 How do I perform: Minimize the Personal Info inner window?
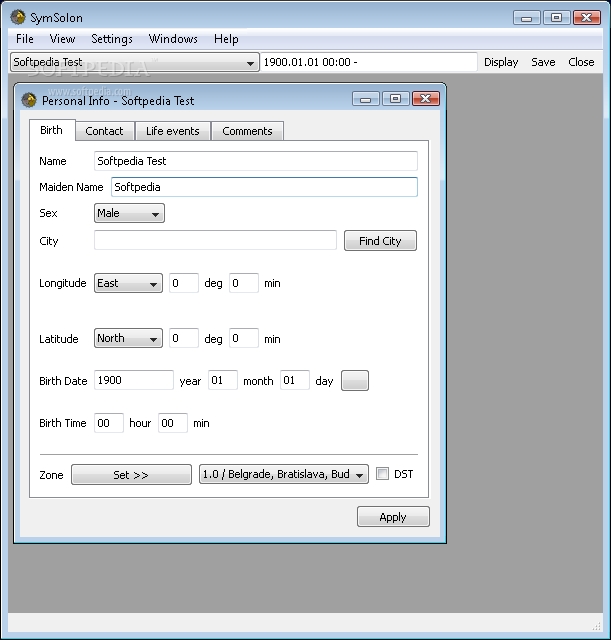pos(366,99)
